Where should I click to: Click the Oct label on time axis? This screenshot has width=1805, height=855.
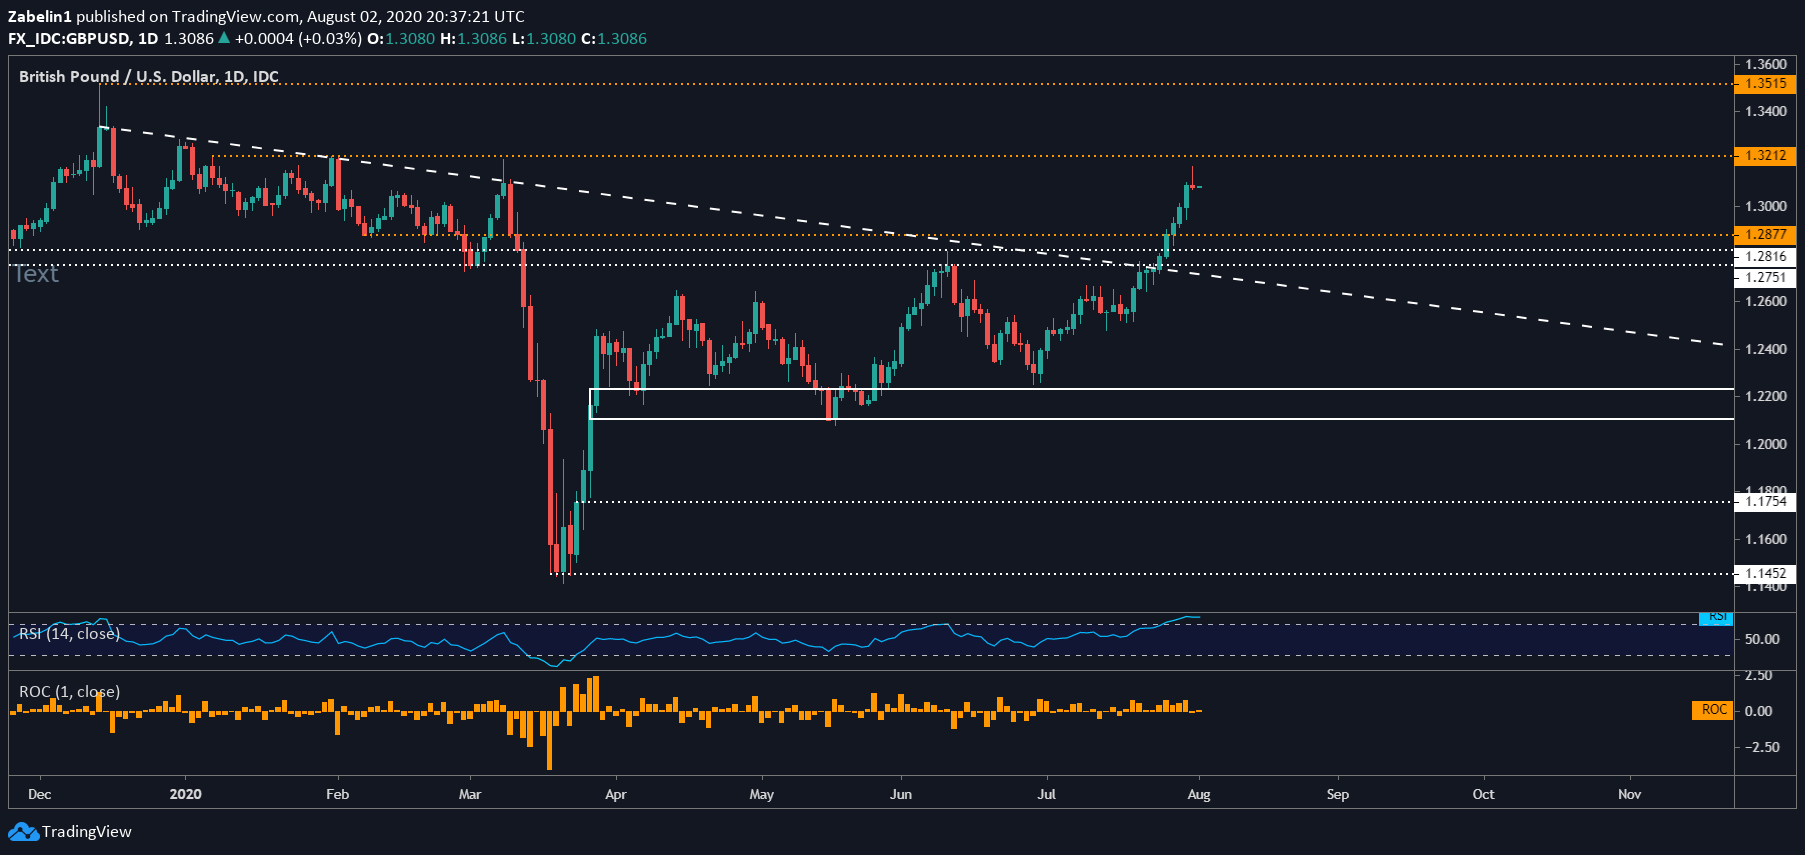[1484, 794]
